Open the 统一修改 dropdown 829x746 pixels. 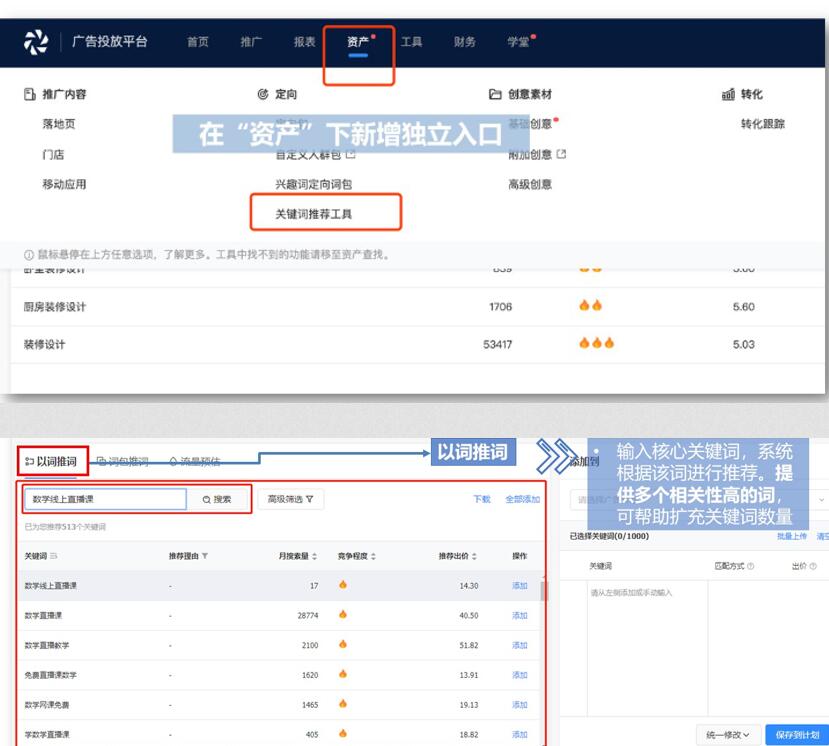coord(728,735)
